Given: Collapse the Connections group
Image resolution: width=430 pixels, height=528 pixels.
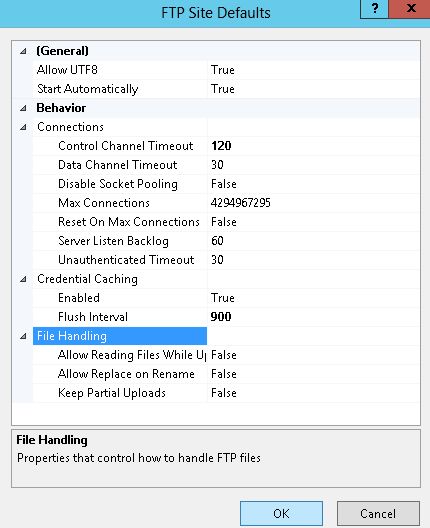Looking at the screenshot, I should click(23, 127).
